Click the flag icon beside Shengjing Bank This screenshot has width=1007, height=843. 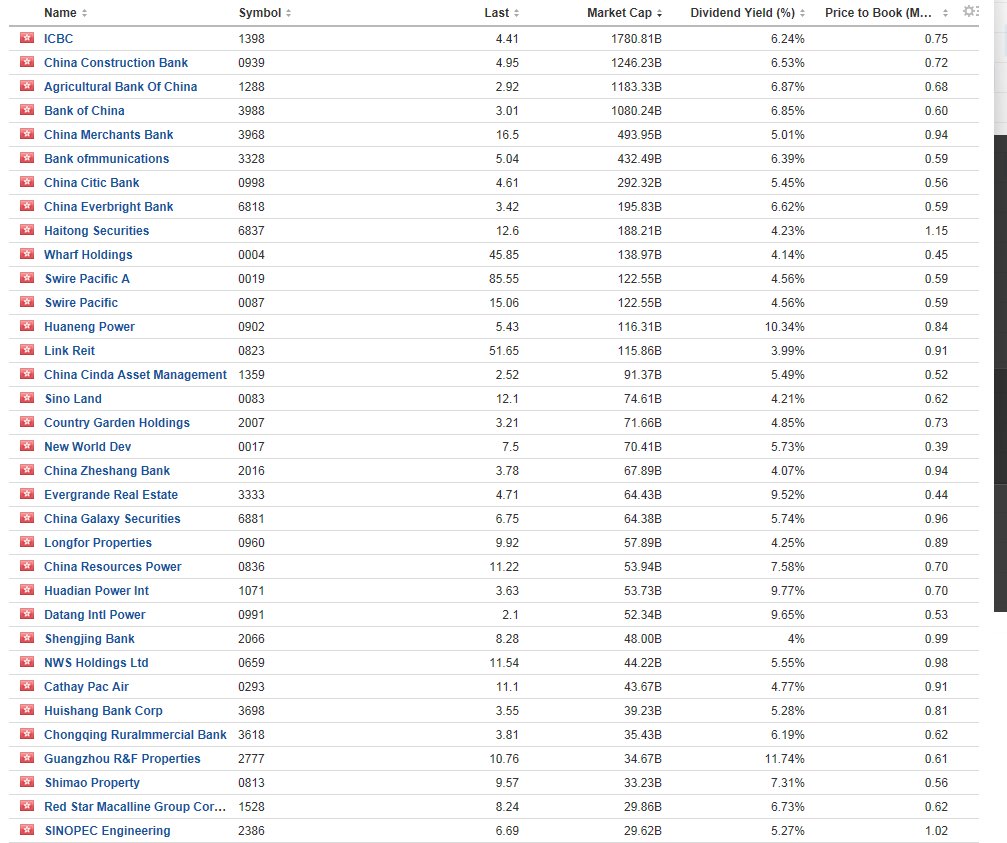(27, 638)
